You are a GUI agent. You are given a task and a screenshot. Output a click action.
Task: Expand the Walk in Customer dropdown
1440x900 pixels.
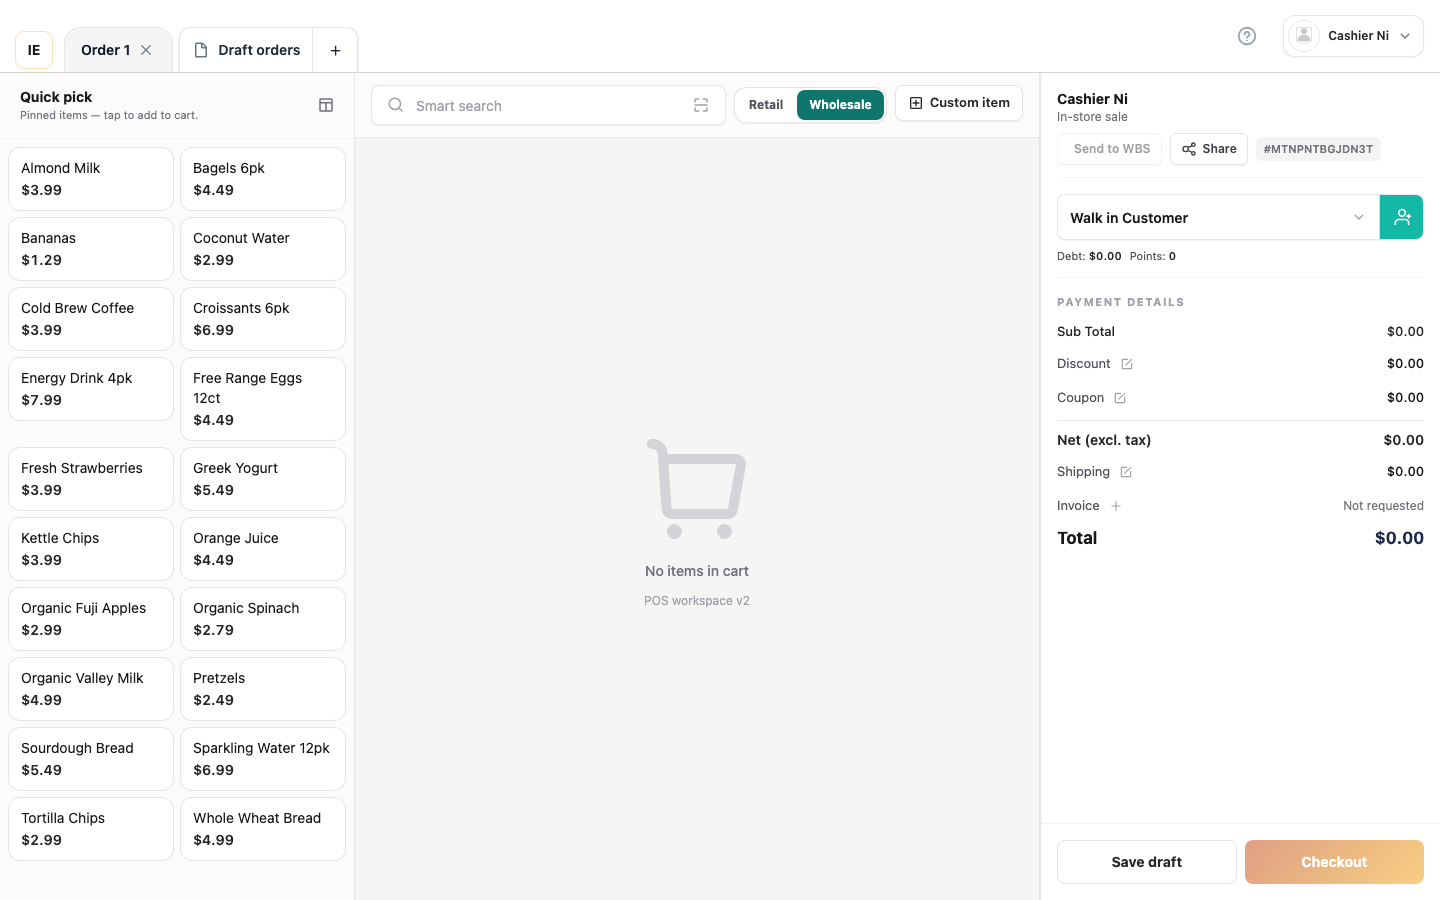1218,217
